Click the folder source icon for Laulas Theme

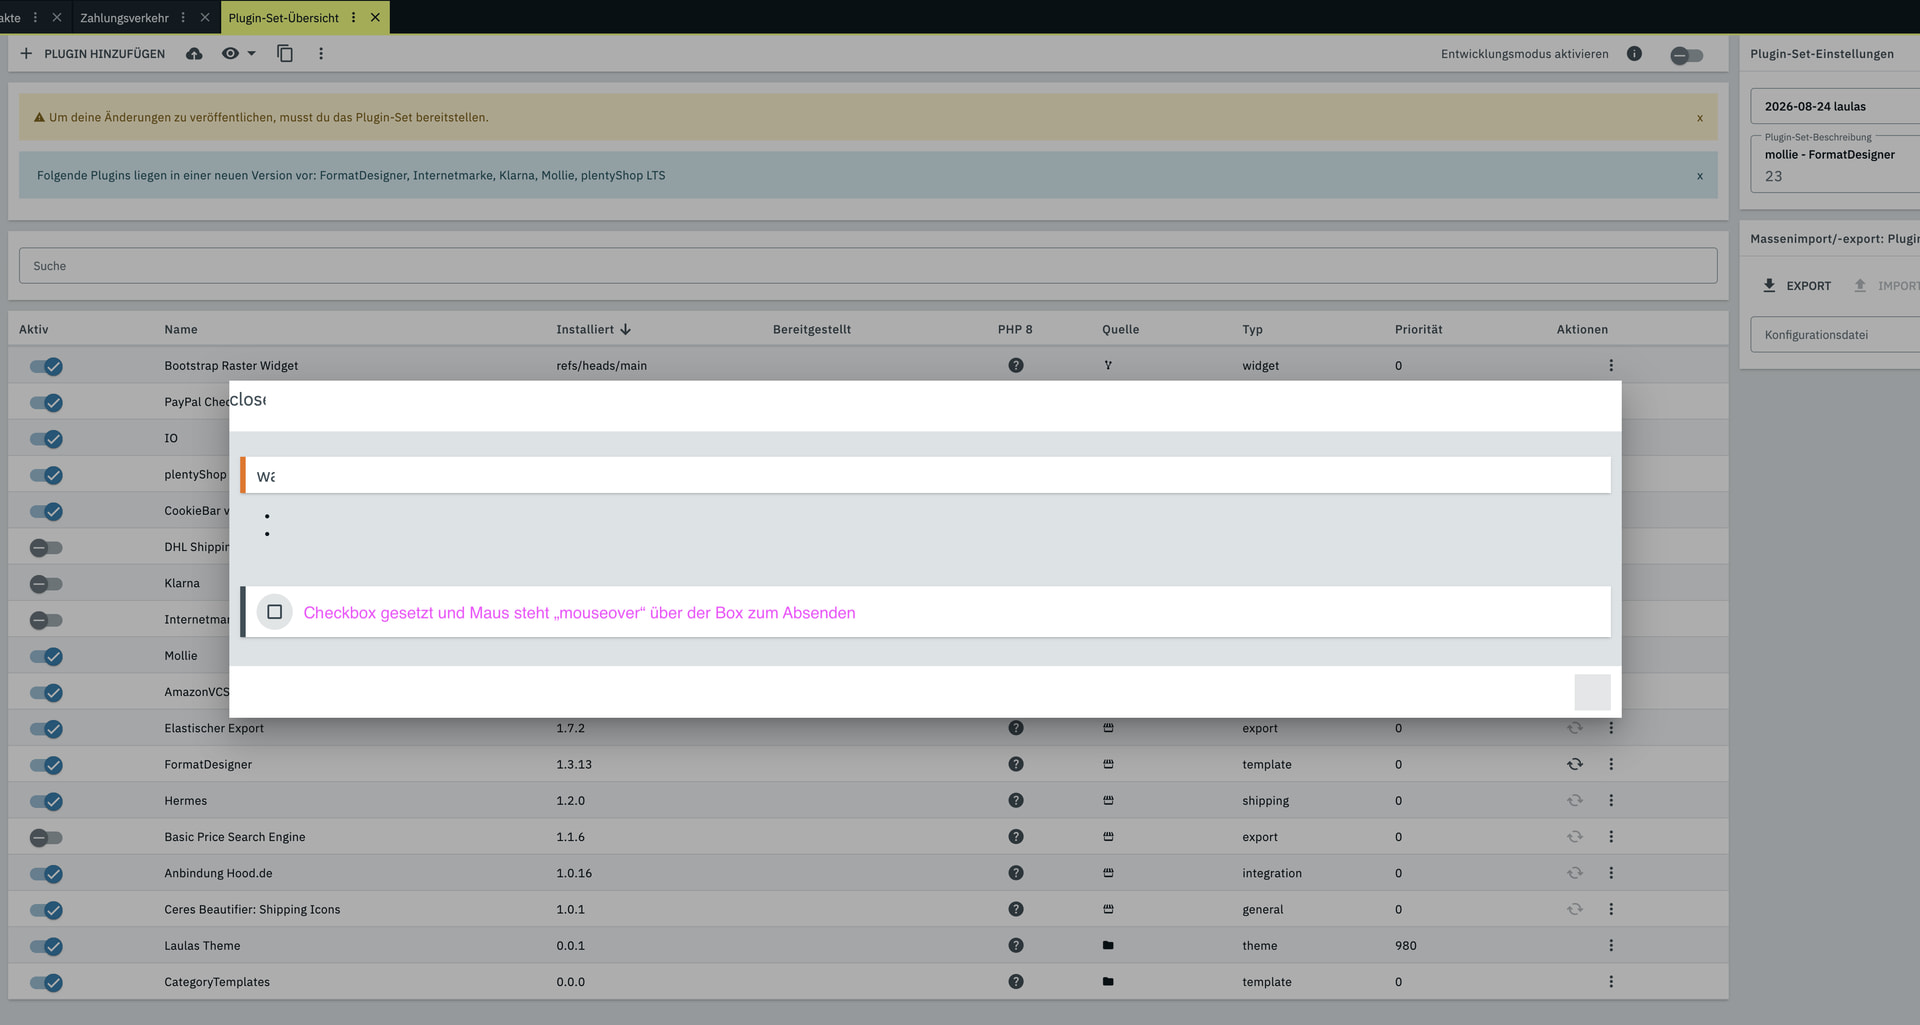pyautogui.click(x=1108, y=945)
